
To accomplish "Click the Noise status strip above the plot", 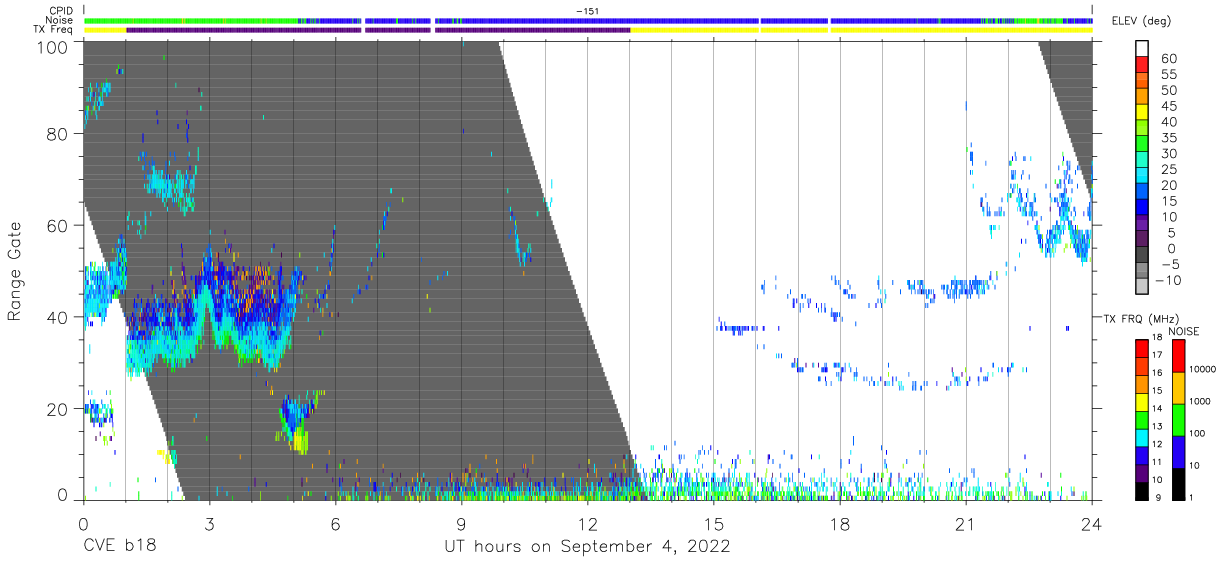I will pos(588,20).
